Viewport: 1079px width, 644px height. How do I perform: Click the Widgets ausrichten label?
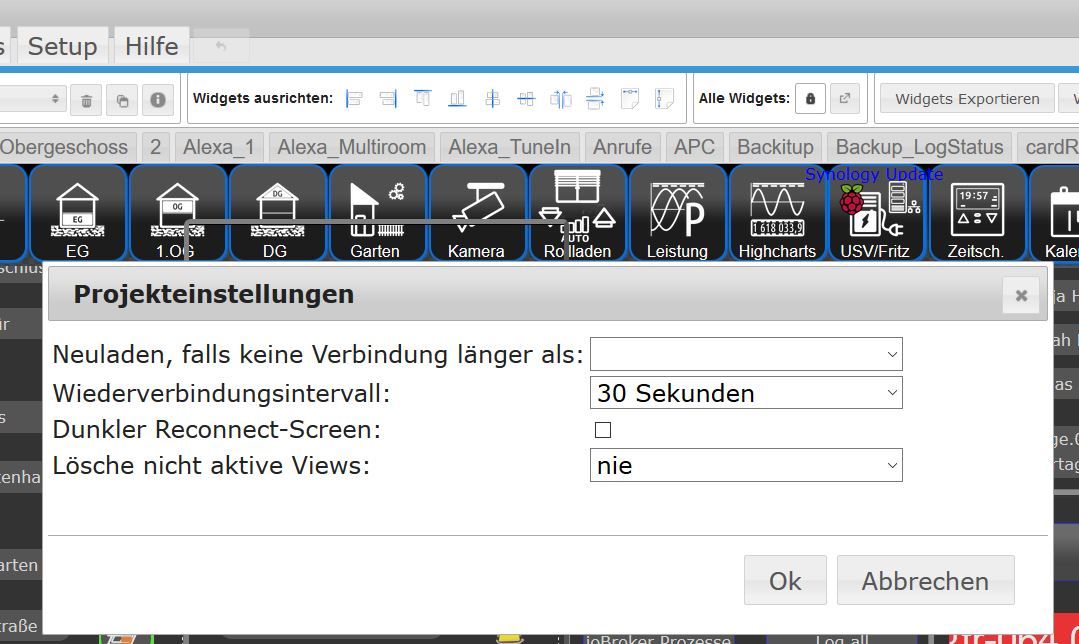[x=263, y=98]
